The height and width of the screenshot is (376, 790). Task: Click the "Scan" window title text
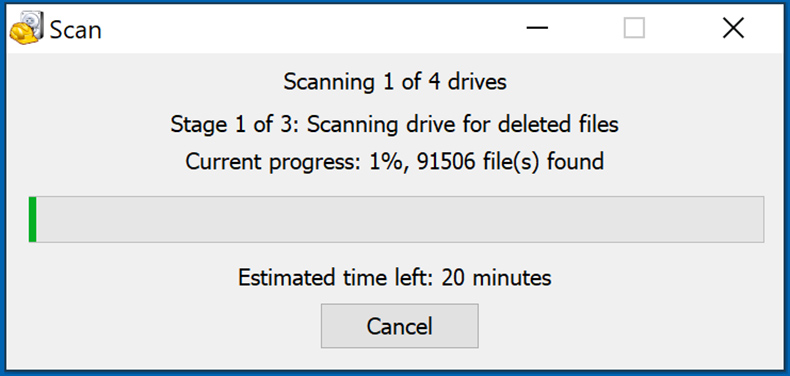[x=76, y=30]
